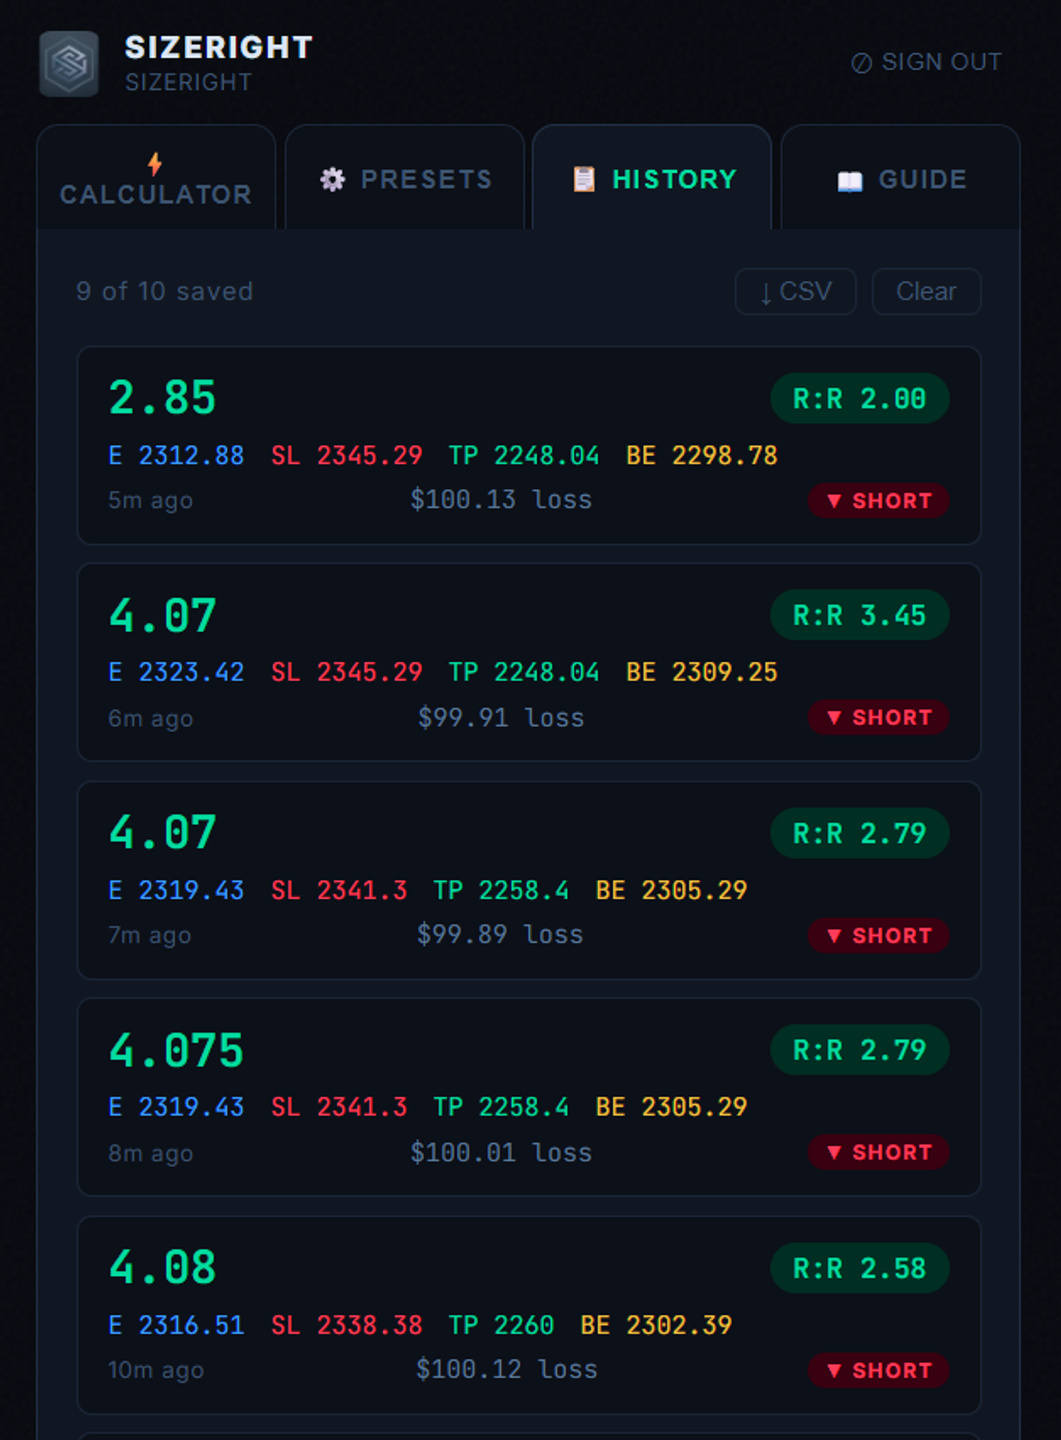Click R:R 2.79 badge on 8m ago card
Viewport: 1061px width, 1440px height.
point(859,1050)
